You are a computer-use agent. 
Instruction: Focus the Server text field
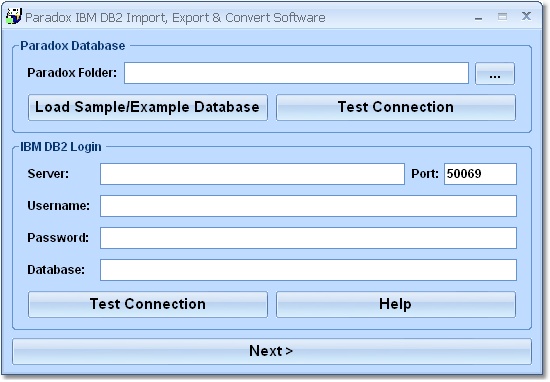pos(252,174)
